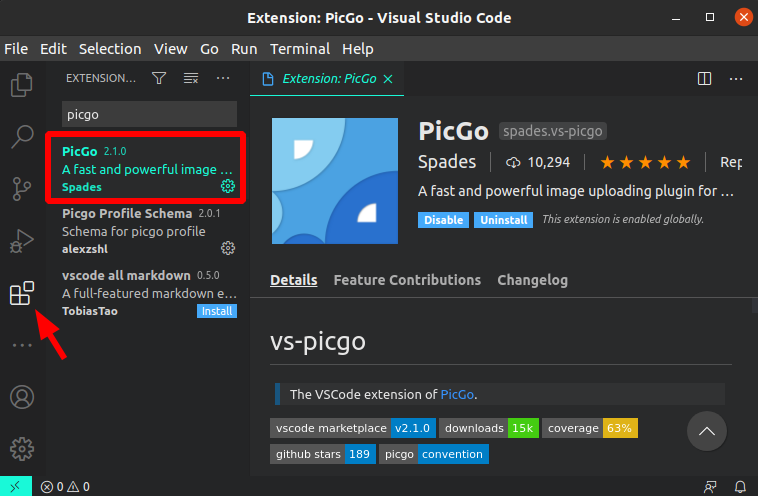Click the picgo convention badge
Screen dimensions: 758x496
point(434,454)
